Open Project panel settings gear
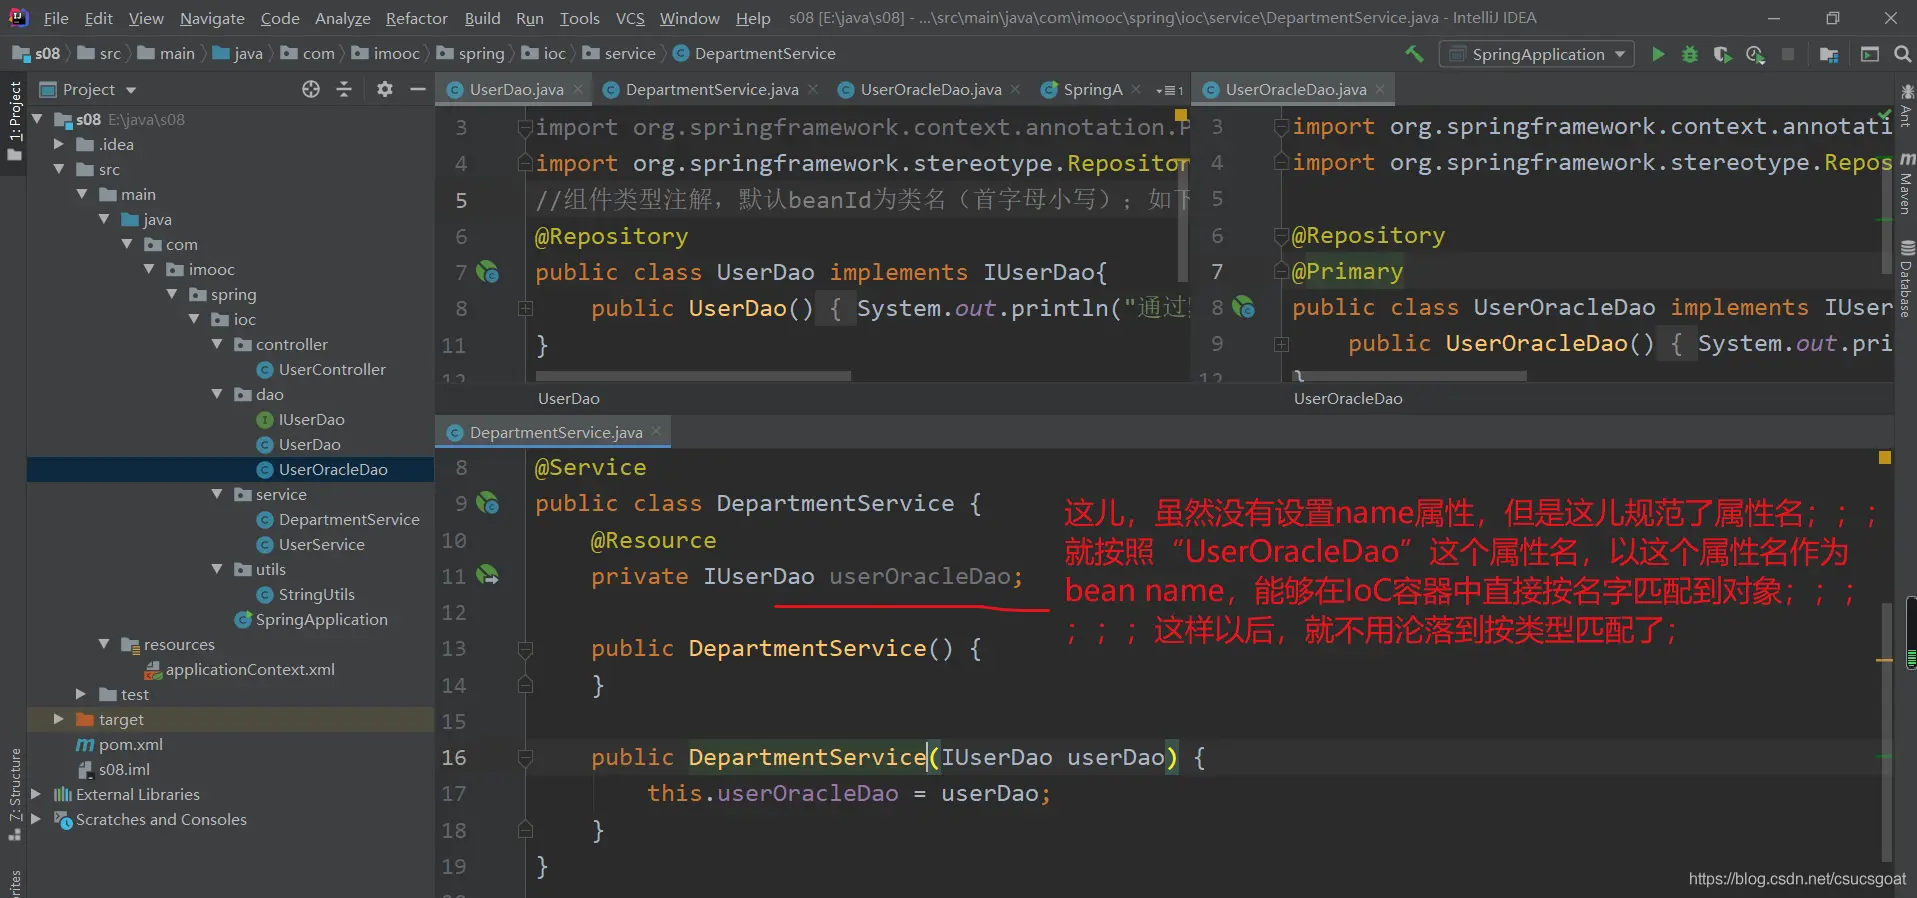This screenshot has height=898, width=1917. [384, 90]
